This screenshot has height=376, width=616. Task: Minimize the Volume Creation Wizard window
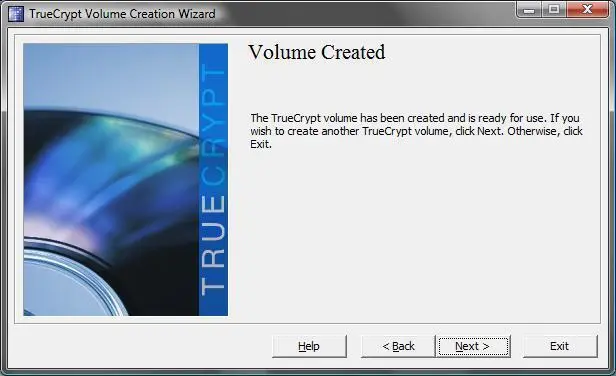pyautogui.click(x=529, y=9)
